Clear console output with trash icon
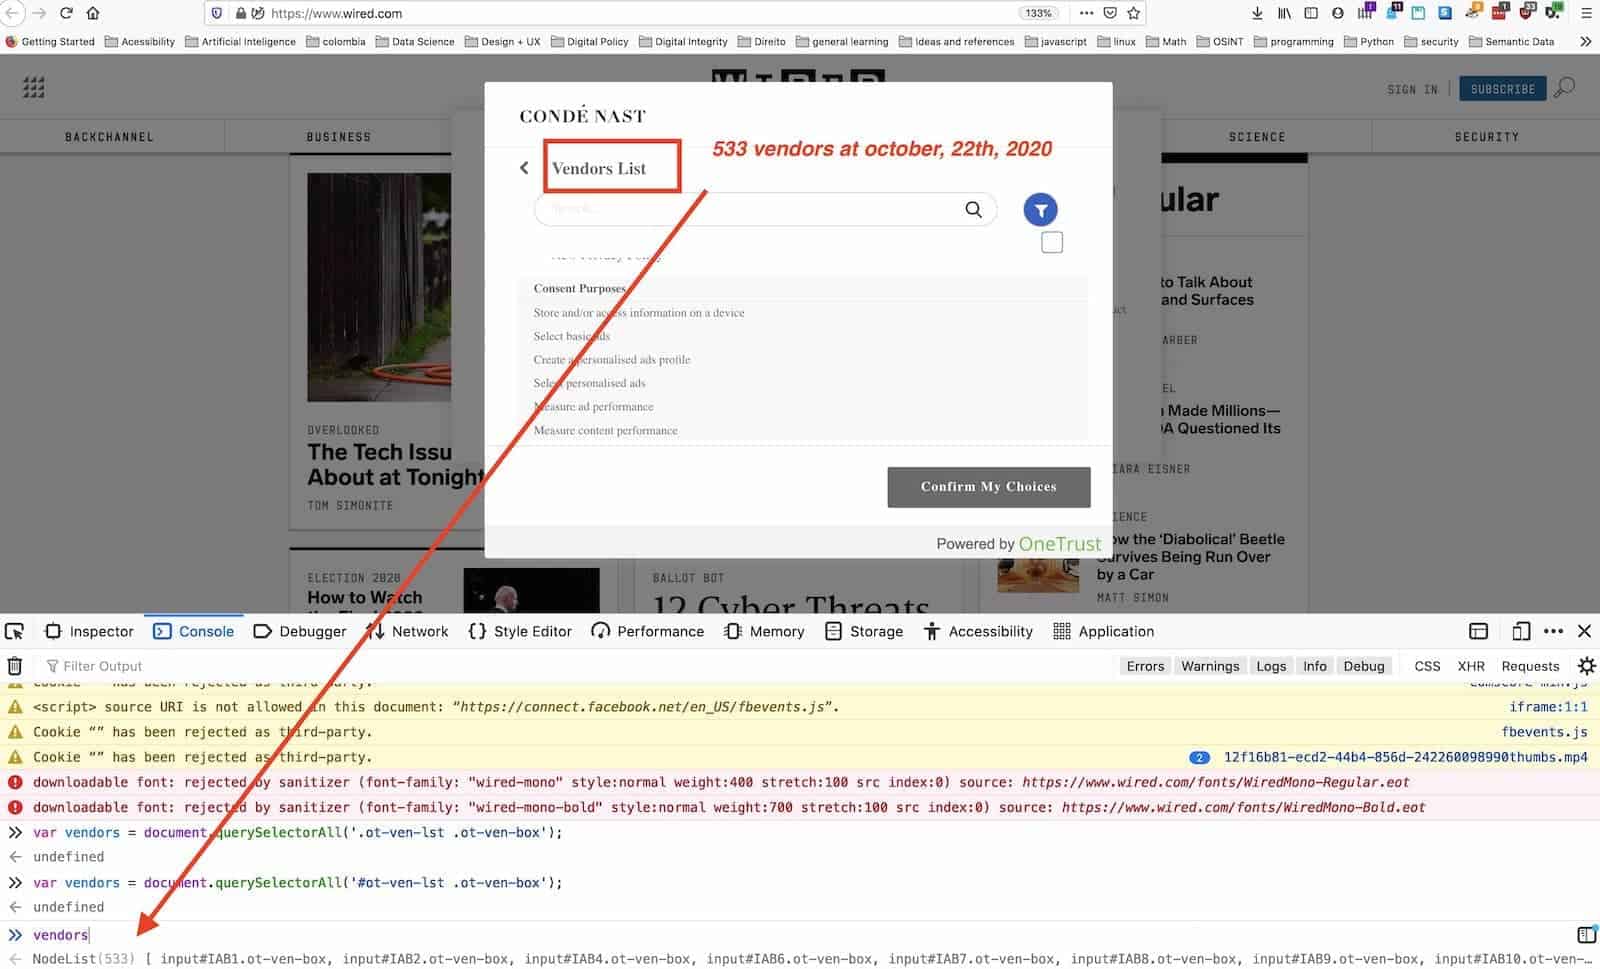This screenshot has height=969, width=1600. [15, 666]
